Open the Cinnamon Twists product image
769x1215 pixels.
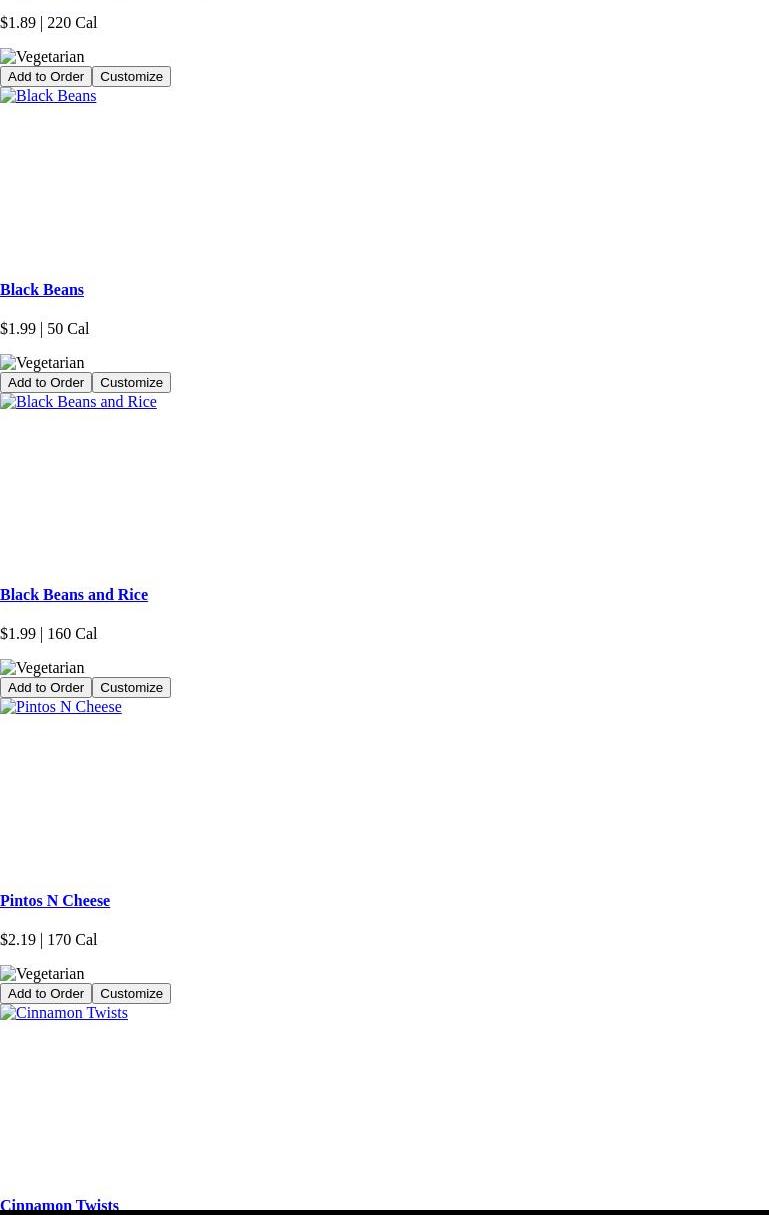click(64, 1013)
